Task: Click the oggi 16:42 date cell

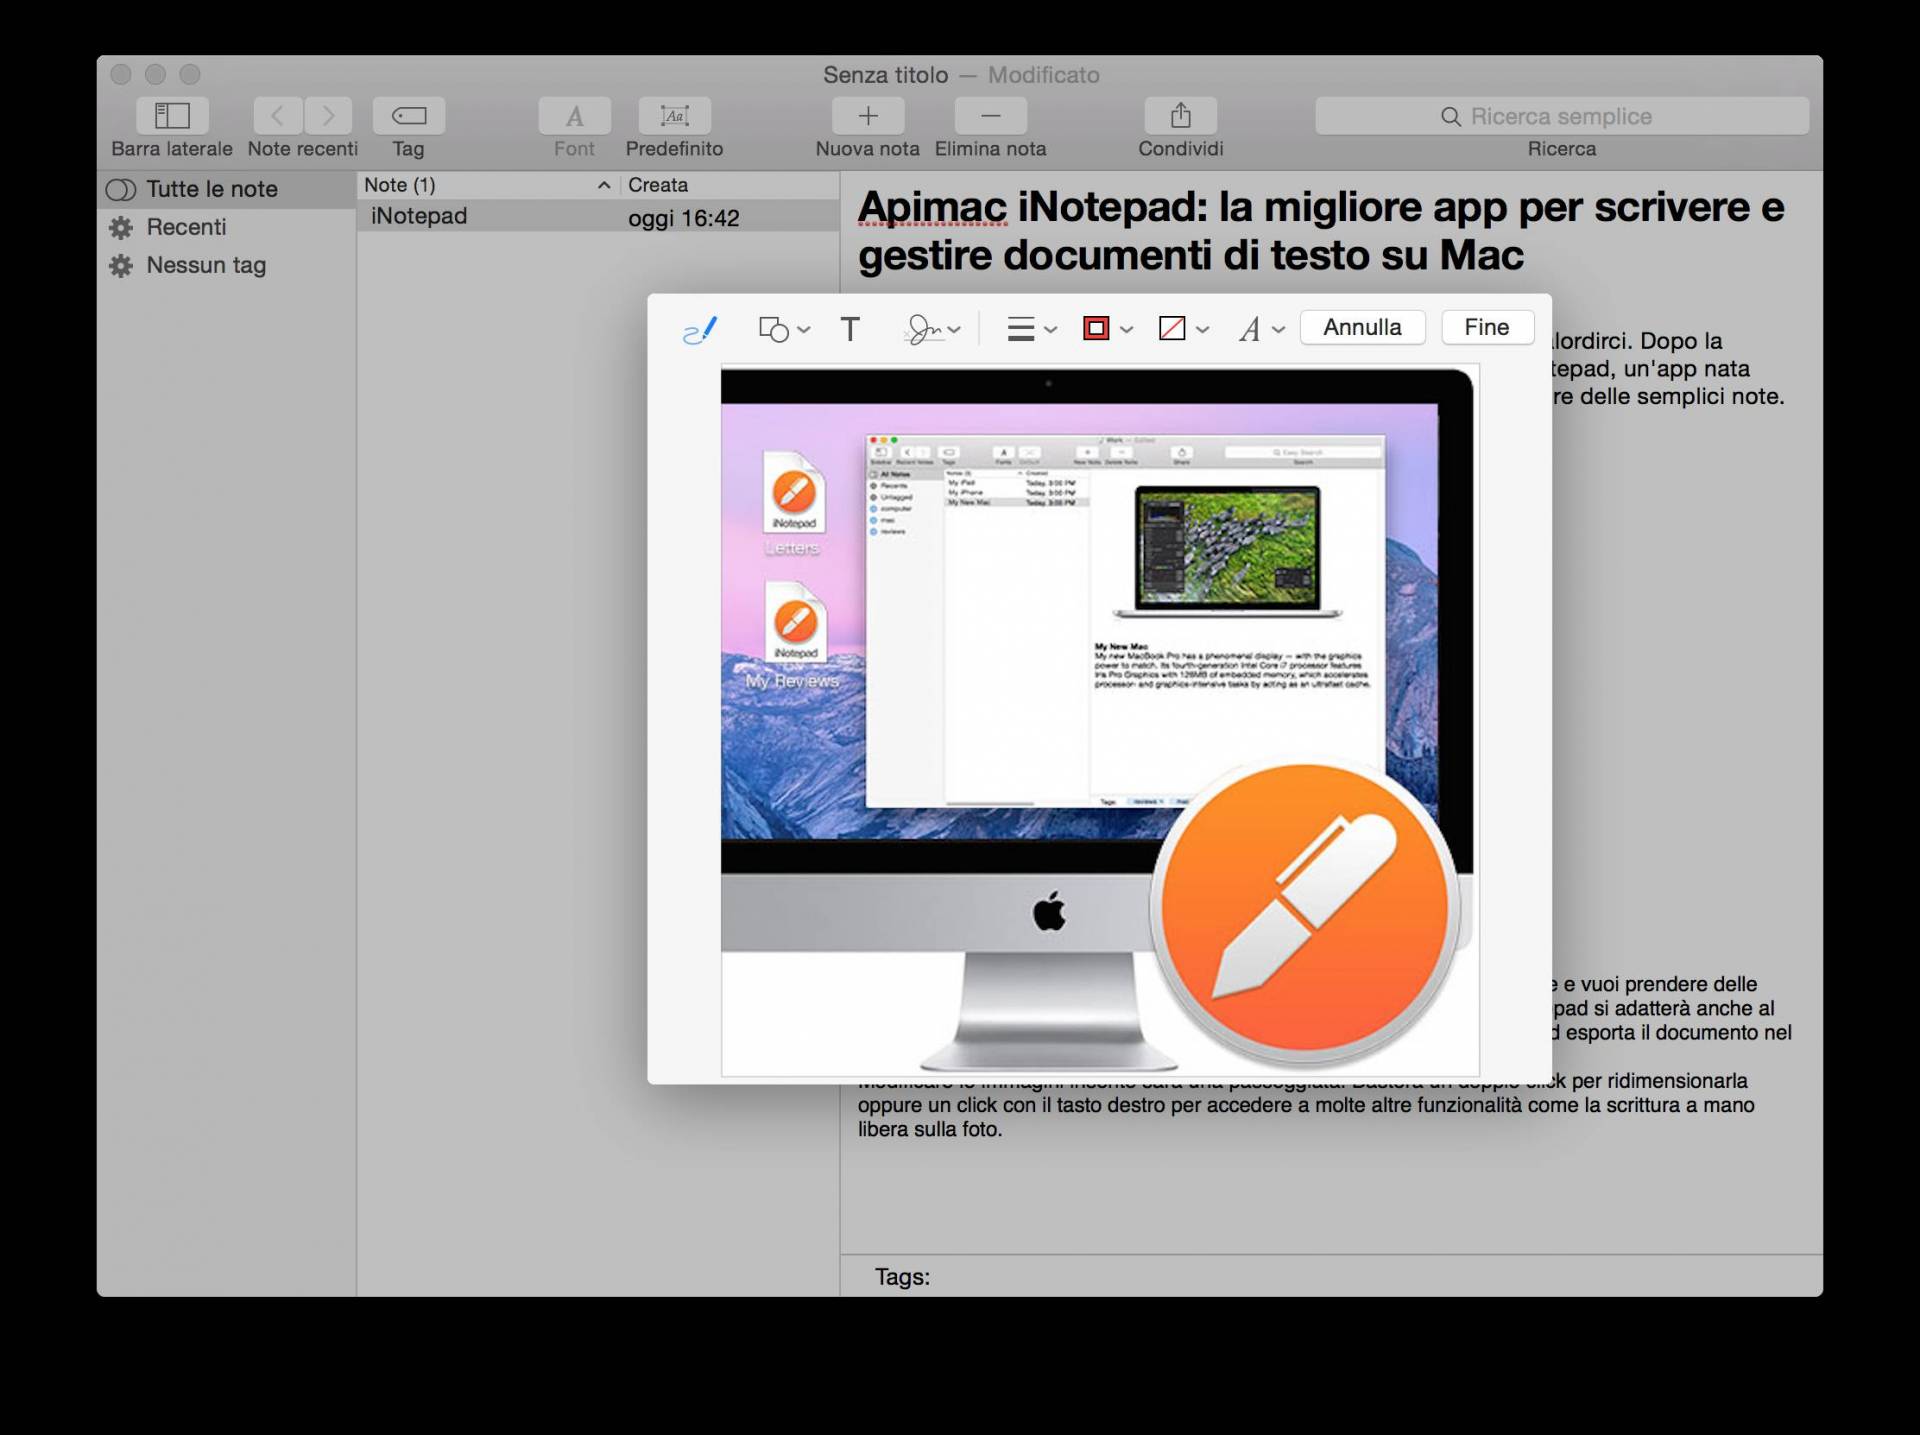Action: (684, 218)
